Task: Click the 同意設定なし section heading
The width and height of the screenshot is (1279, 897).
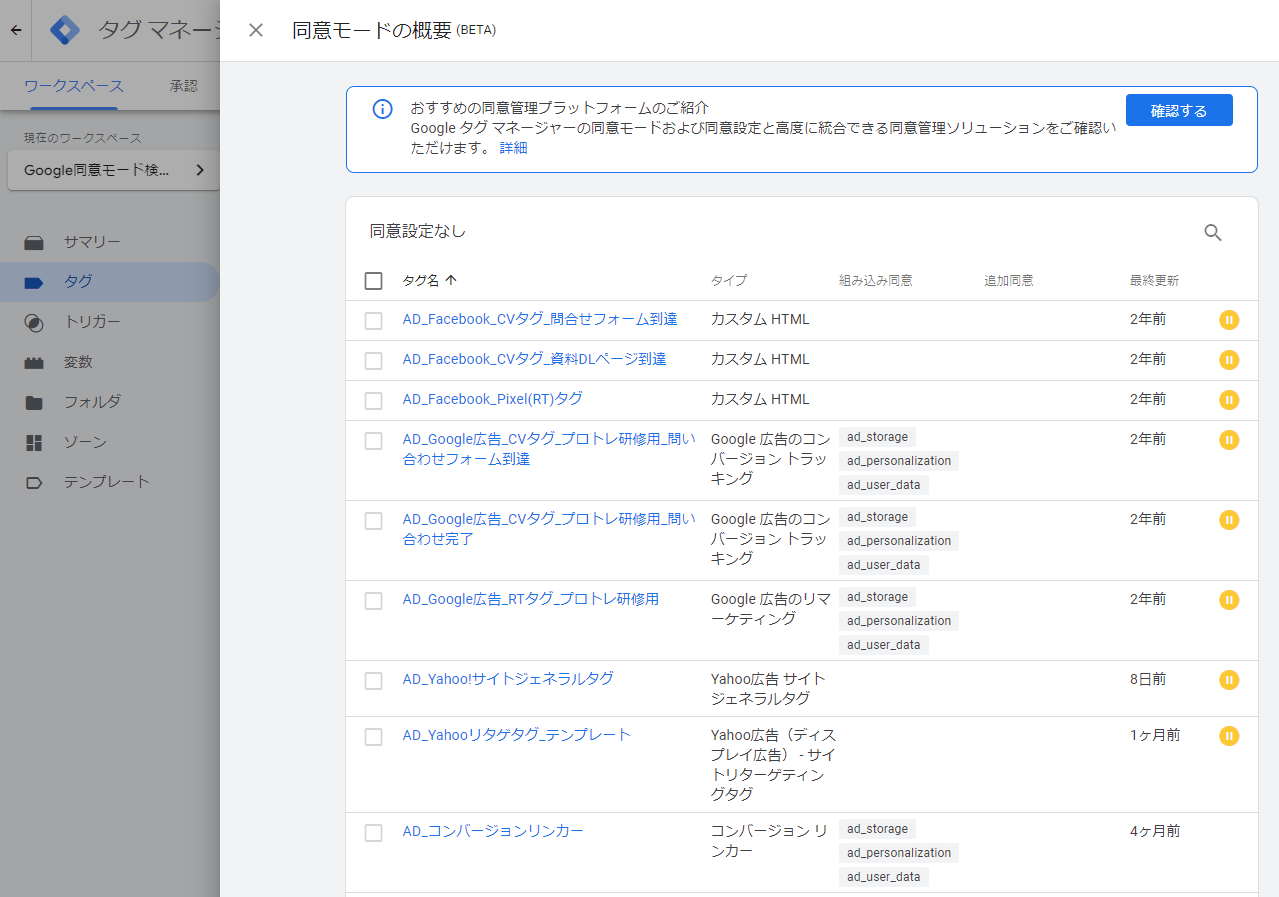Action: (x=418, y=231)
